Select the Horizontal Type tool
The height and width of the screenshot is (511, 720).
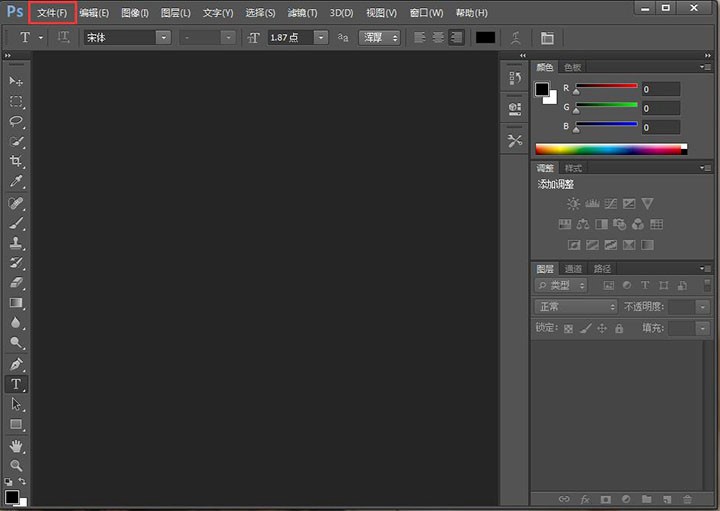[x=16, y=384]
